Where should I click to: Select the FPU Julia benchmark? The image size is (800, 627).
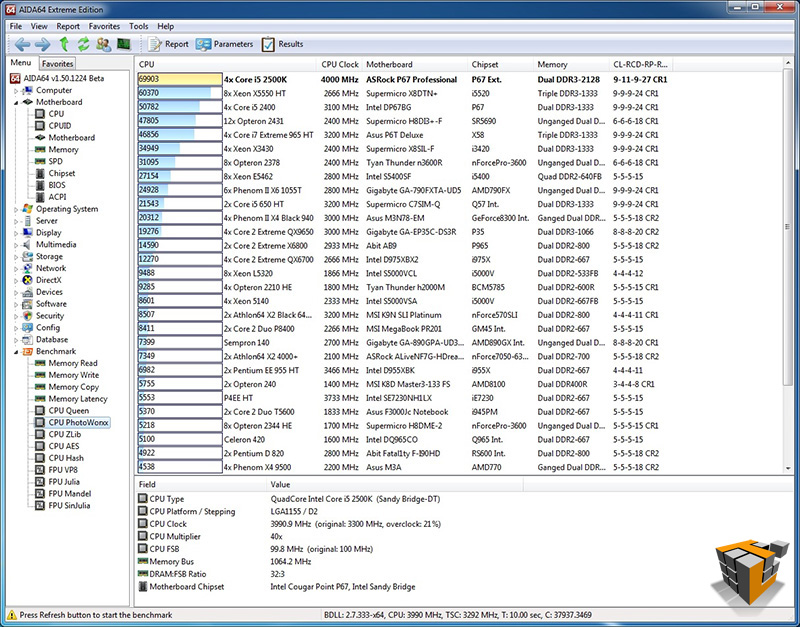[64, 482]
